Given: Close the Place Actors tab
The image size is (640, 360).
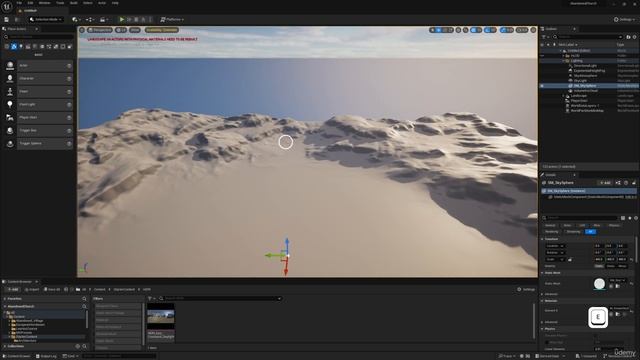Looking at the screenshot, I should 36,29.
